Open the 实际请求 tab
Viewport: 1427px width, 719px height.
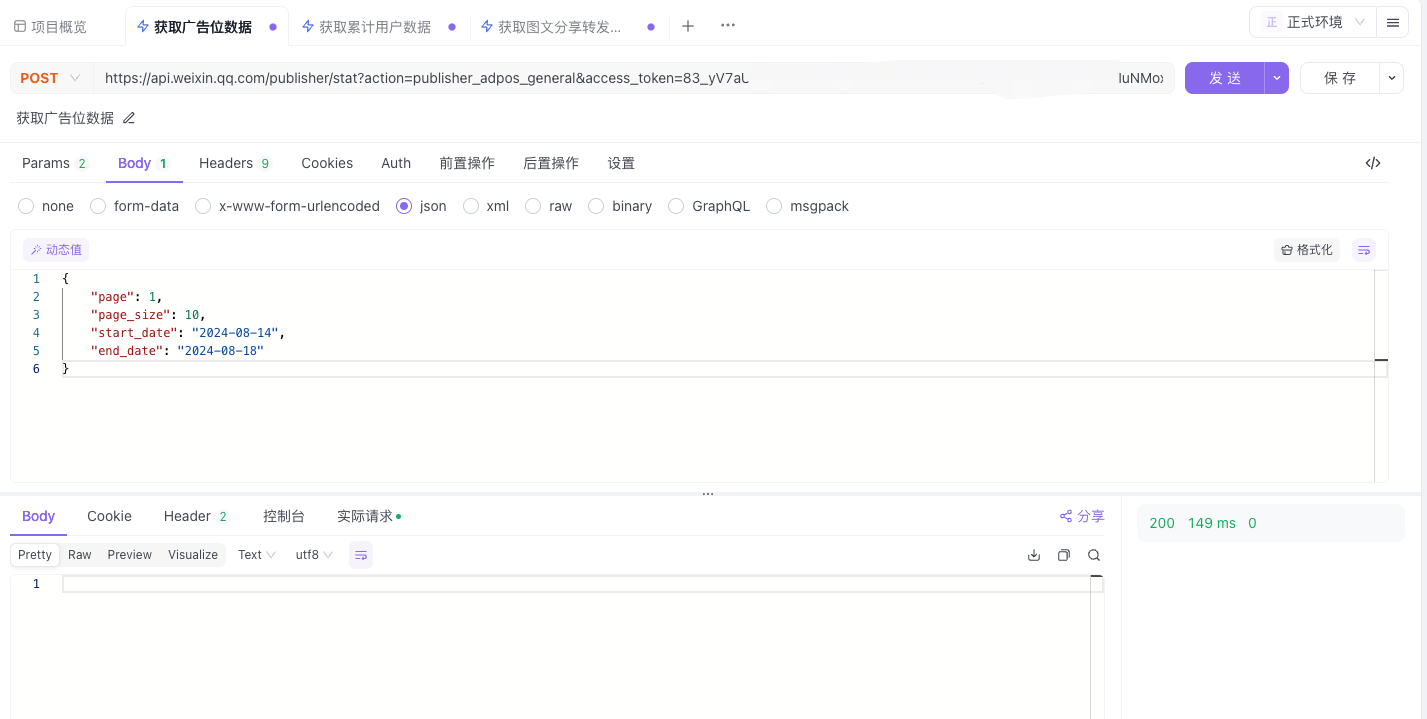(x=369, y=516)
